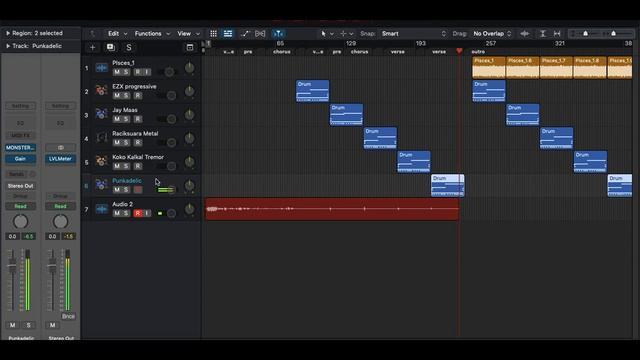The height and width of the screenshot is (360, 640).
Task: Mute the Pisces_1 track
Action: point(117,72)
